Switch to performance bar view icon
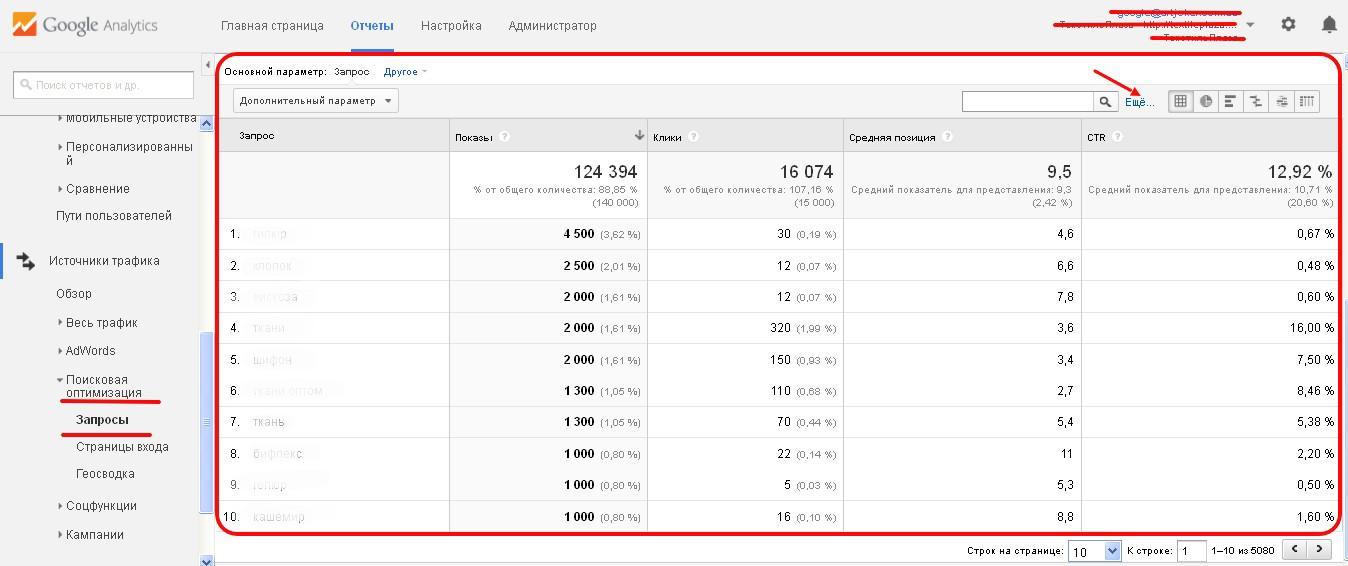 tap(1231, 101)
